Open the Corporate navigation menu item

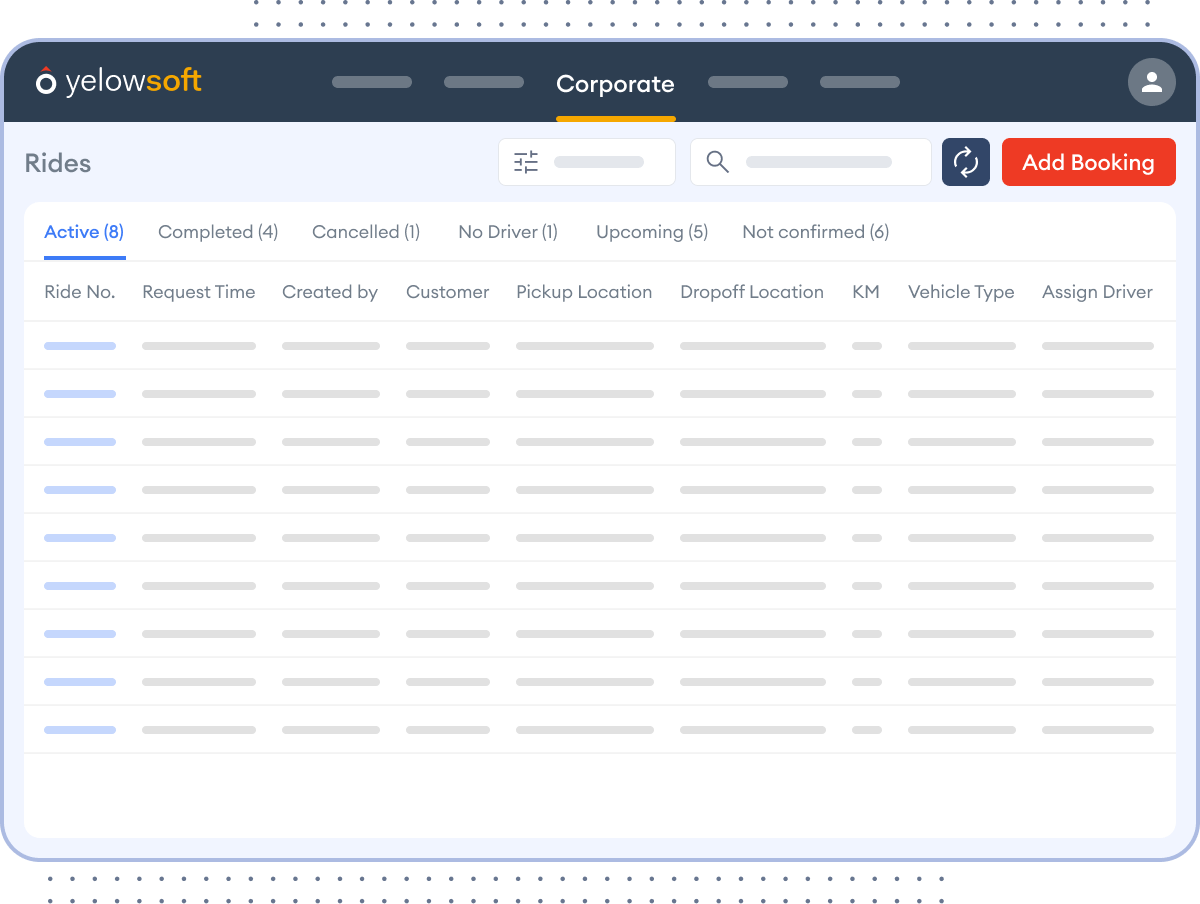click(615, 84)
